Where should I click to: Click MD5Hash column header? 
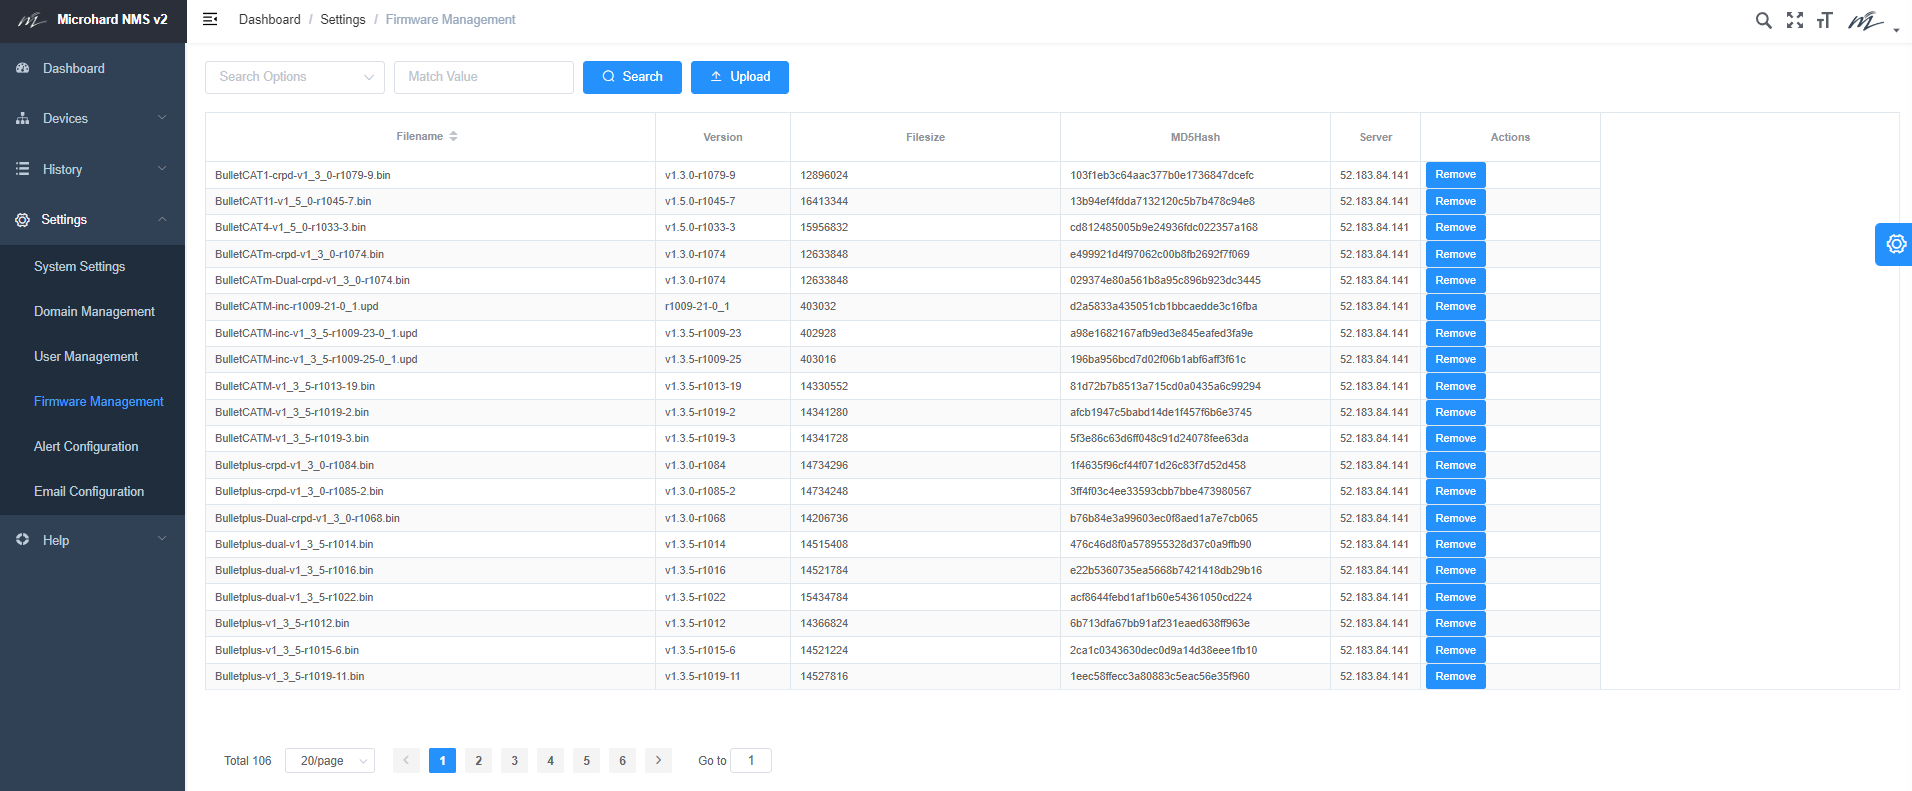[1195, 137]
